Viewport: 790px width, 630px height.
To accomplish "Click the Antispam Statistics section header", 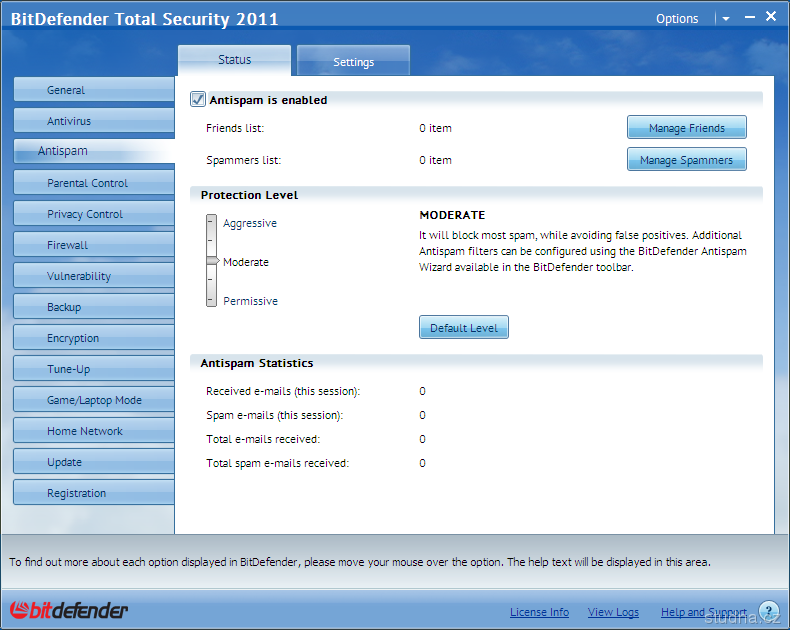I will [257, 363].
